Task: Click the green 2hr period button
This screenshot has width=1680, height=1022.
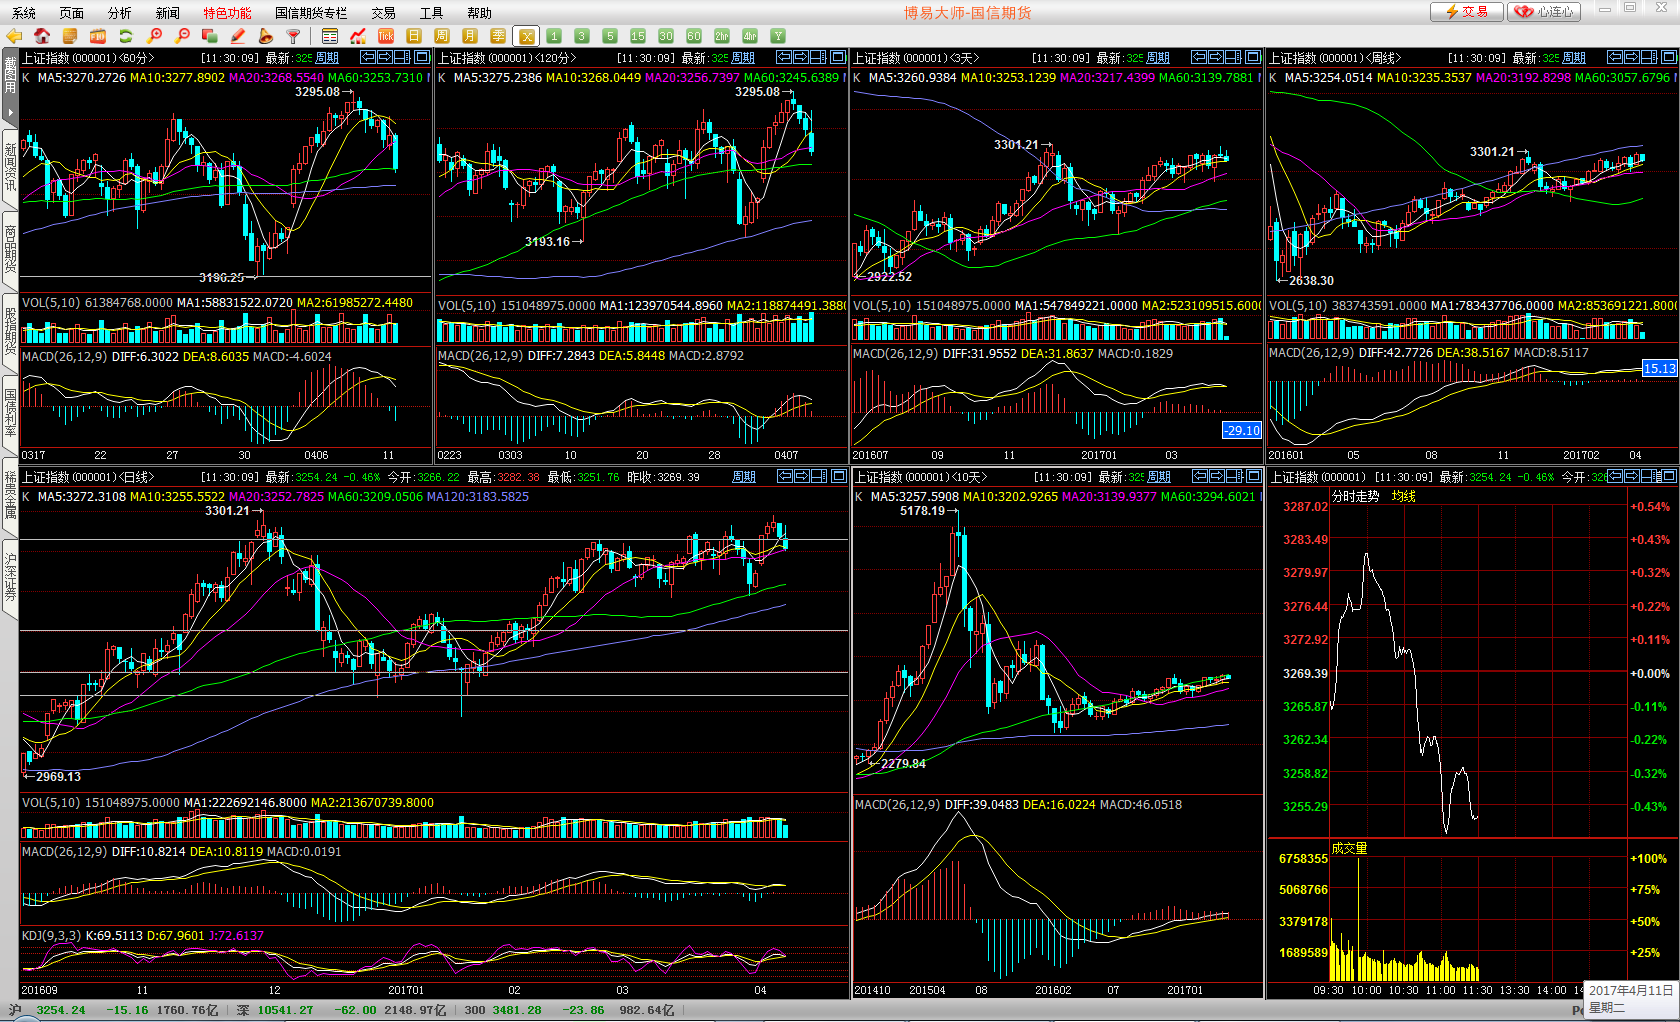Action: coord(722,36)
